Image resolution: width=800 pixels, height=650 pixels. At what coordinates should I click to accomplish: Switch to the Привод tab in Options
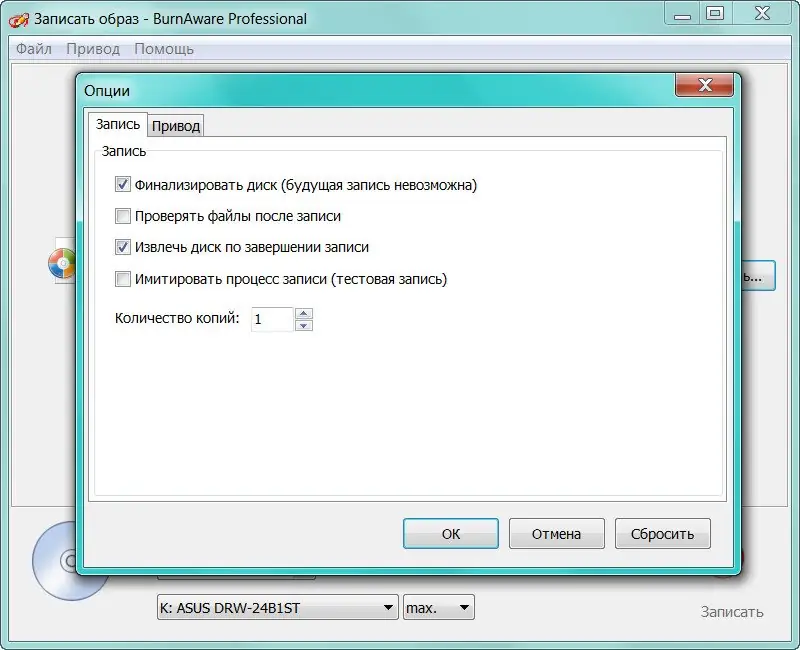click(176, 126)
